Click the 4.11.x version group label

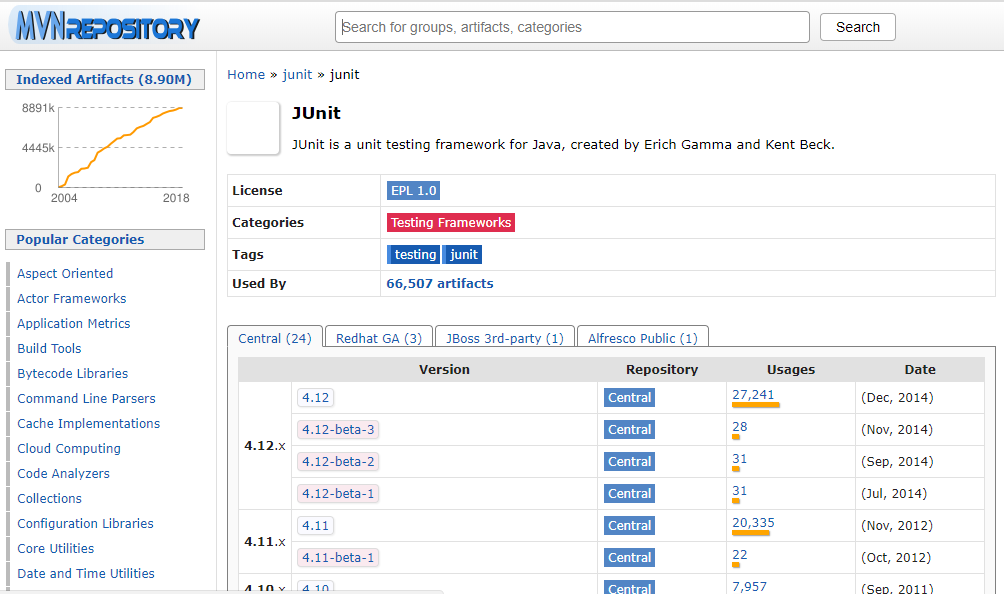point(265,542)
